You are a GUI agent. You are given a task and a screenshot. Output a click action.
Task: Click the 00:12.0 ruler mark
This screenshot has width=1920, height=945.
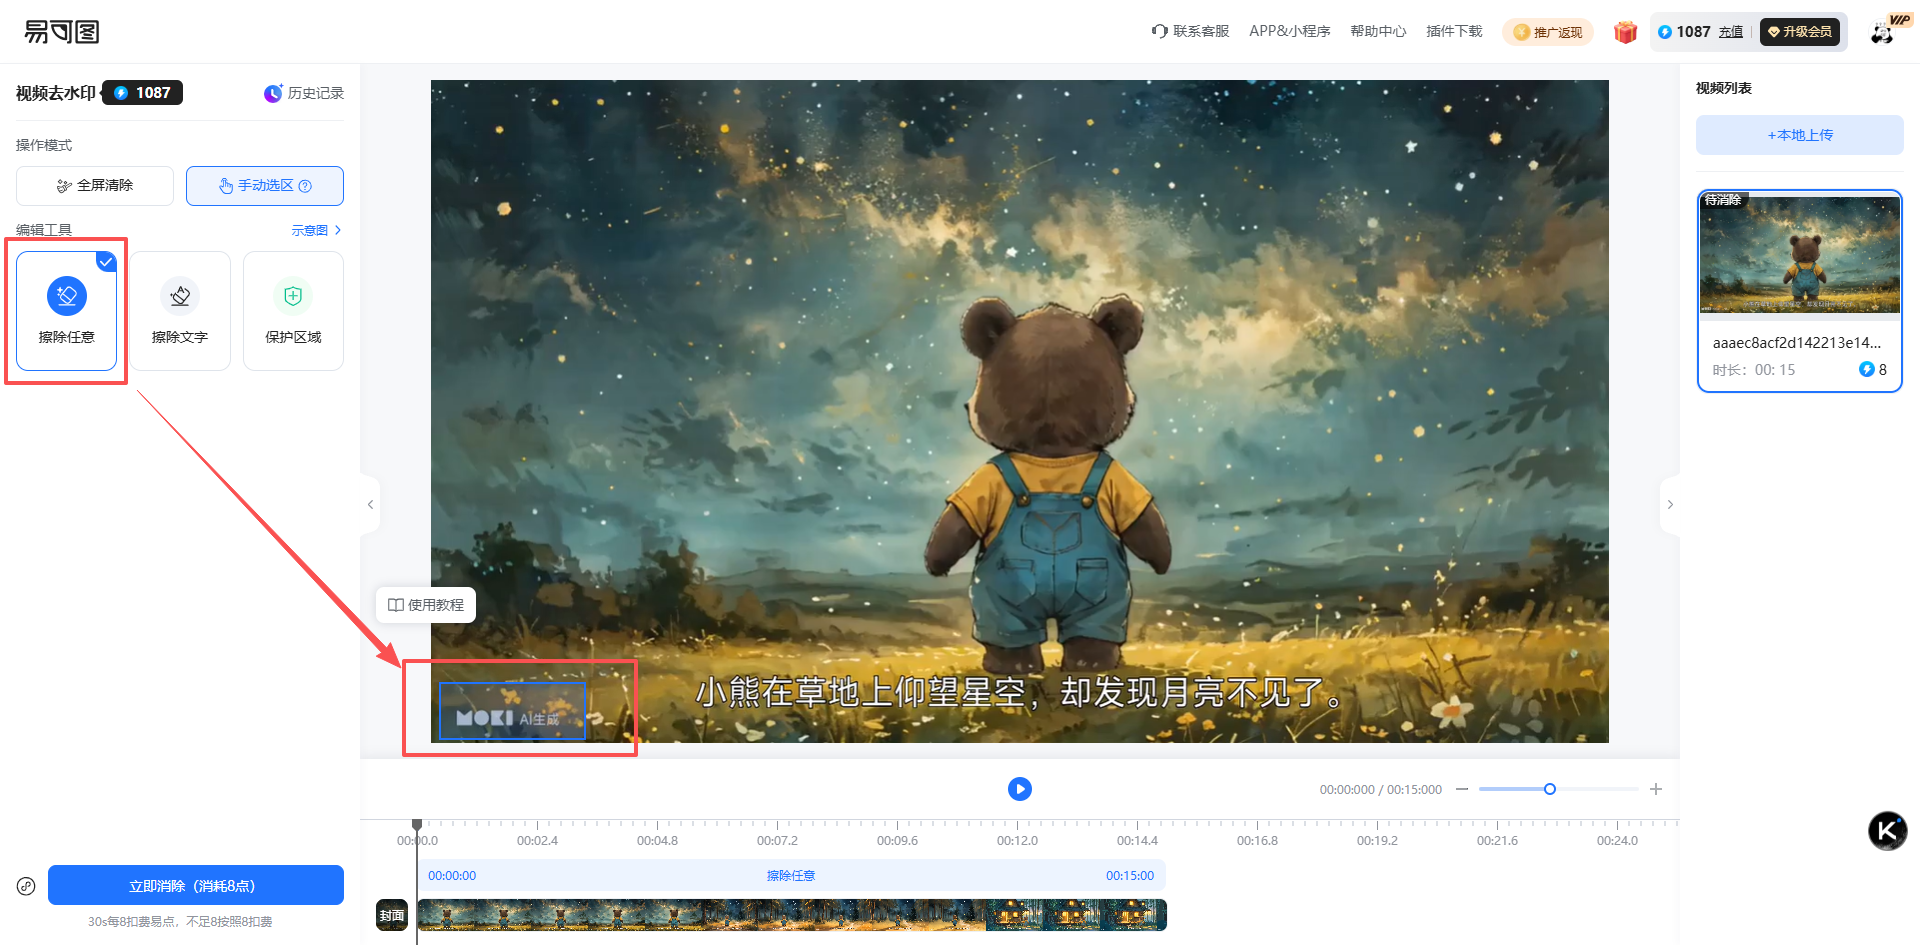click(x=1017, y=841)
